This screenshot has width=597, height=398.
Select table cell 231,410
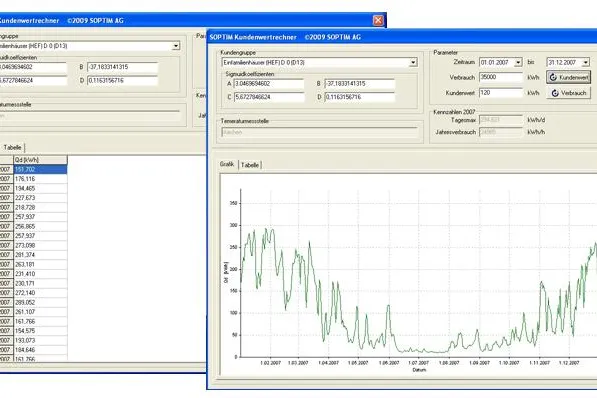(40, 274)
